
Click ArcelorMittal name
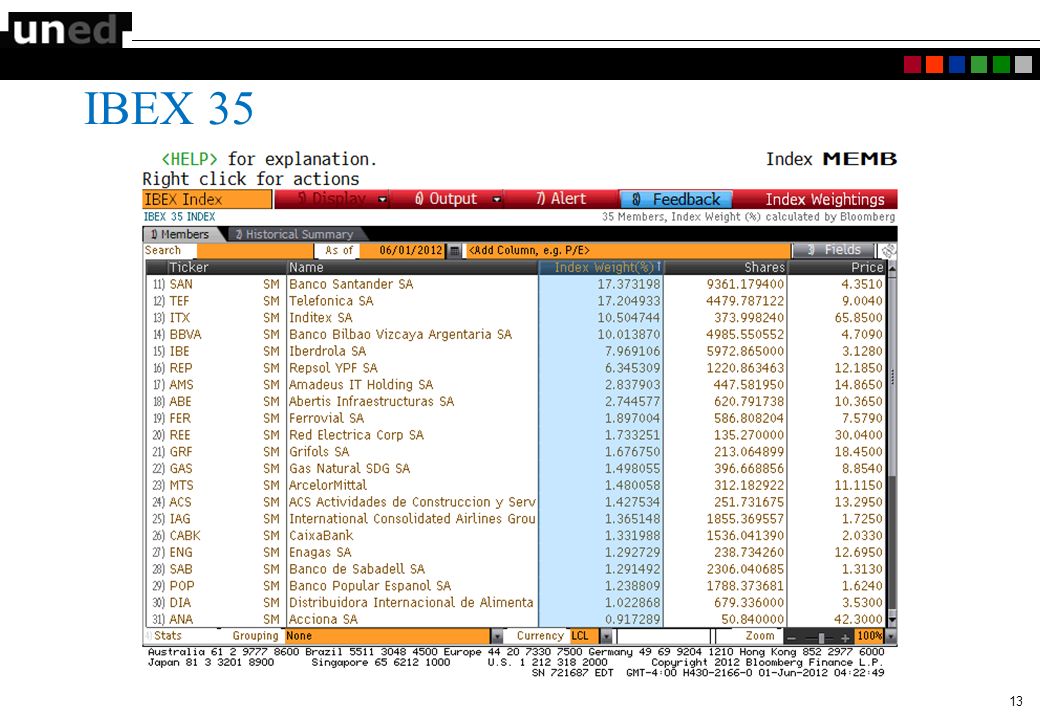328,485
